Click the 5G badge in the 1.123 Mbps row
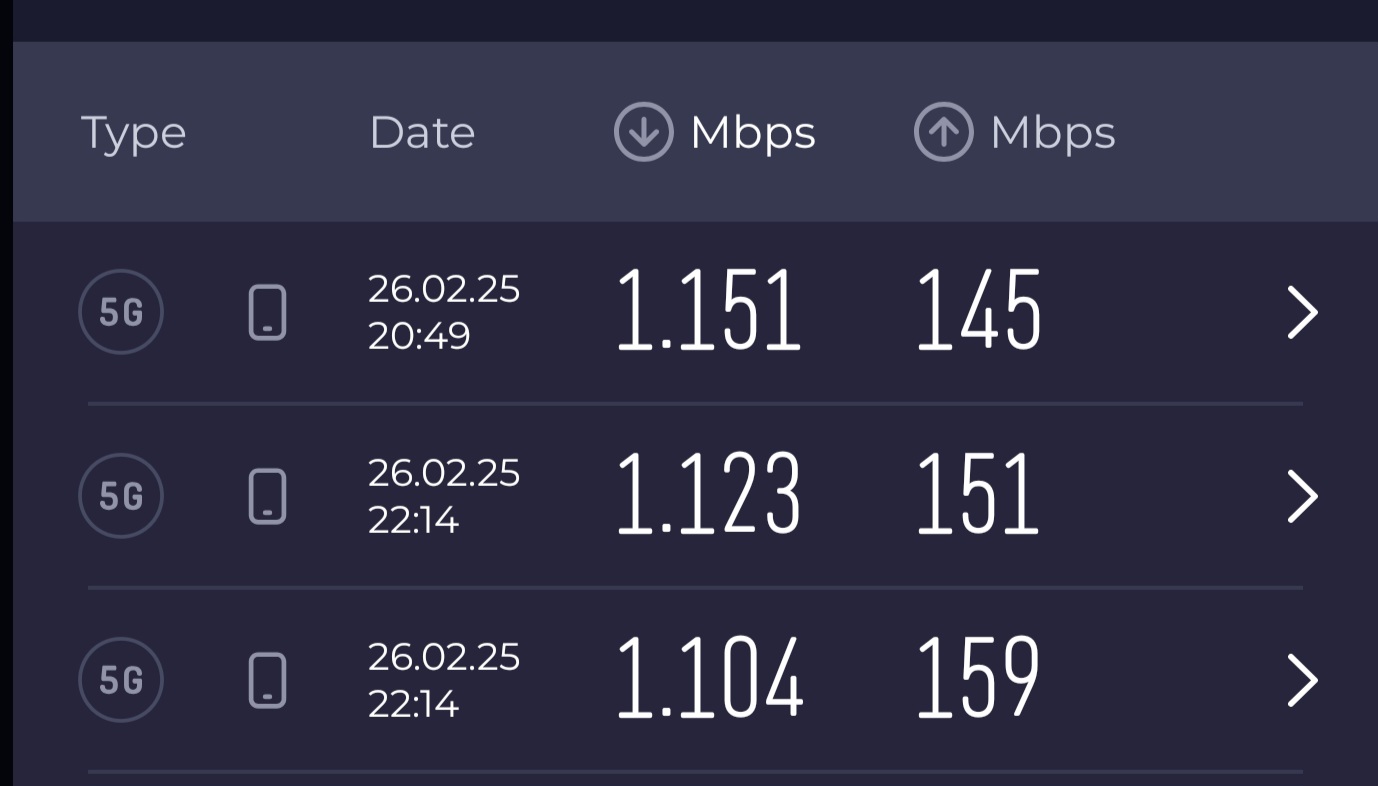The image size is (1378, 786). [x=121, y=496]
